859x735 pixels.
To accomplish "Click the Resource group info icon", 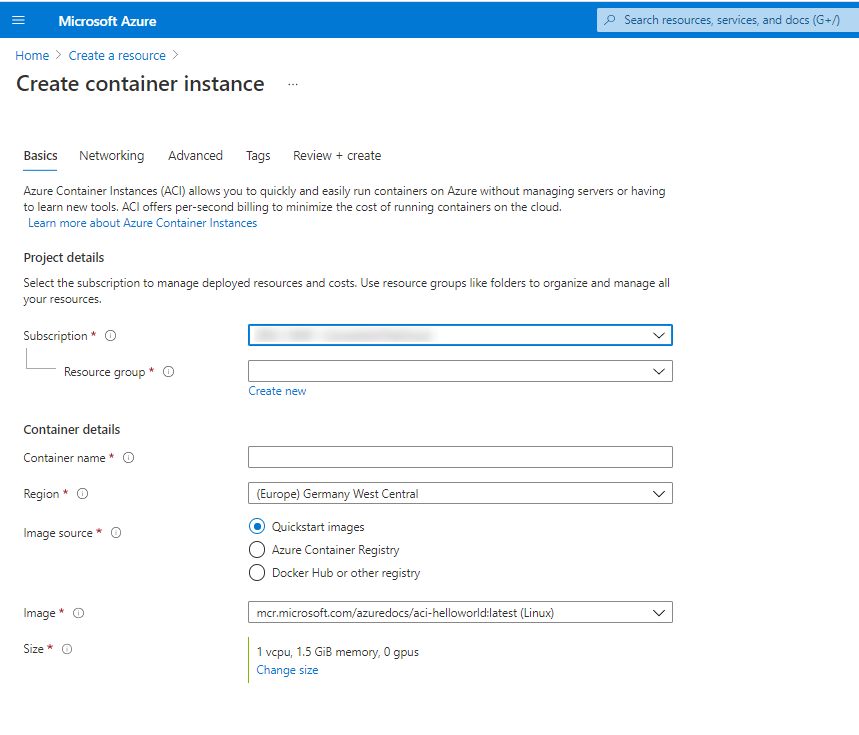I will pos(168,372).
